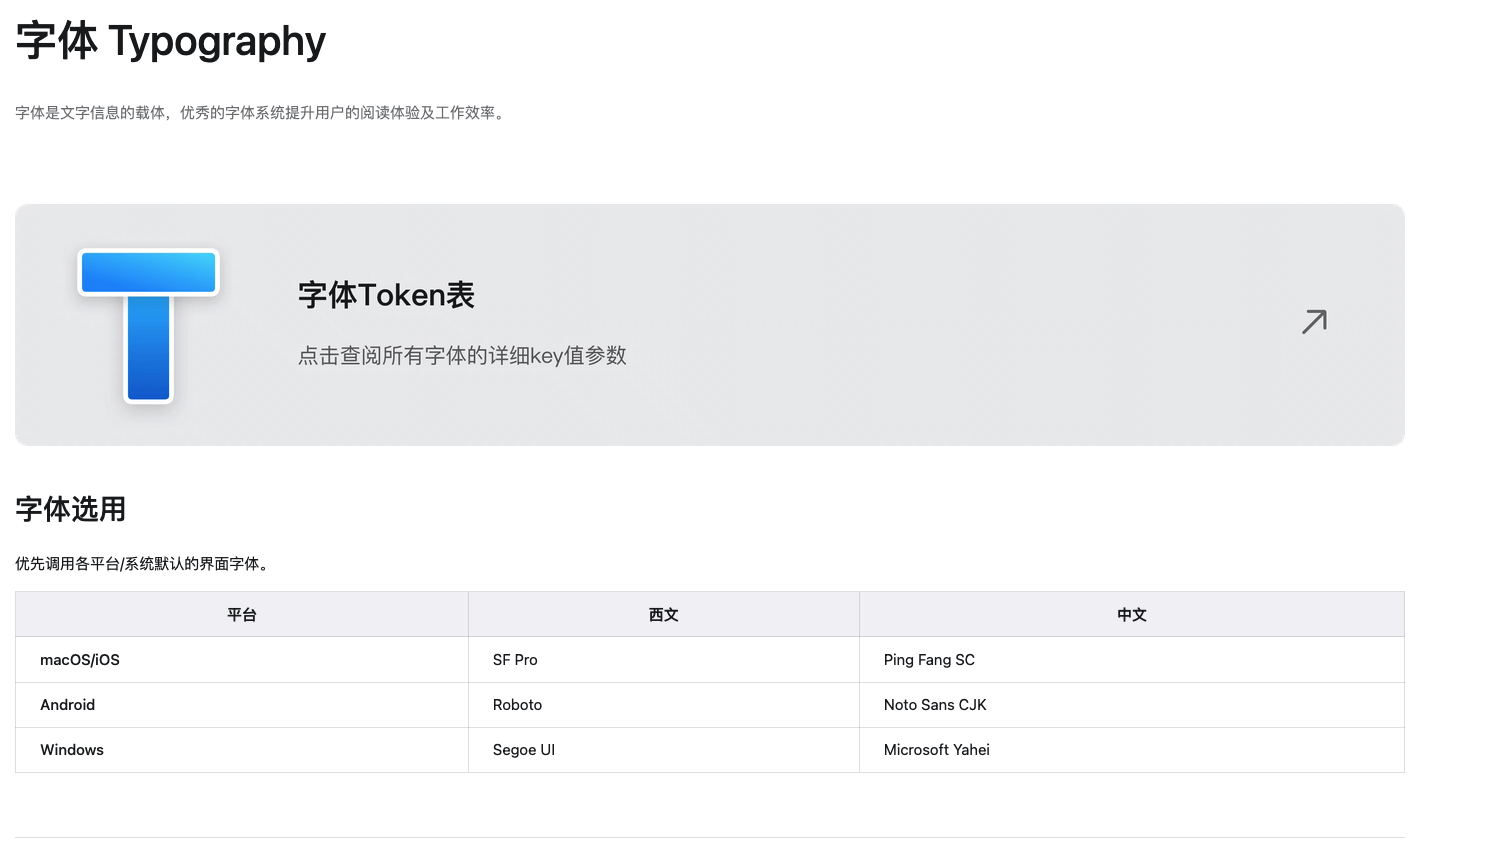
Task: Select the Windows table cell
Action: (242, 750)
